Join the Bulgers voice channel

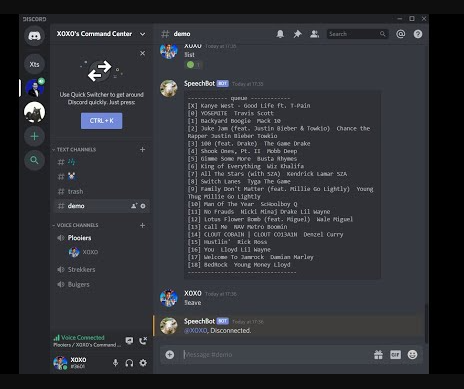point(101,284)
